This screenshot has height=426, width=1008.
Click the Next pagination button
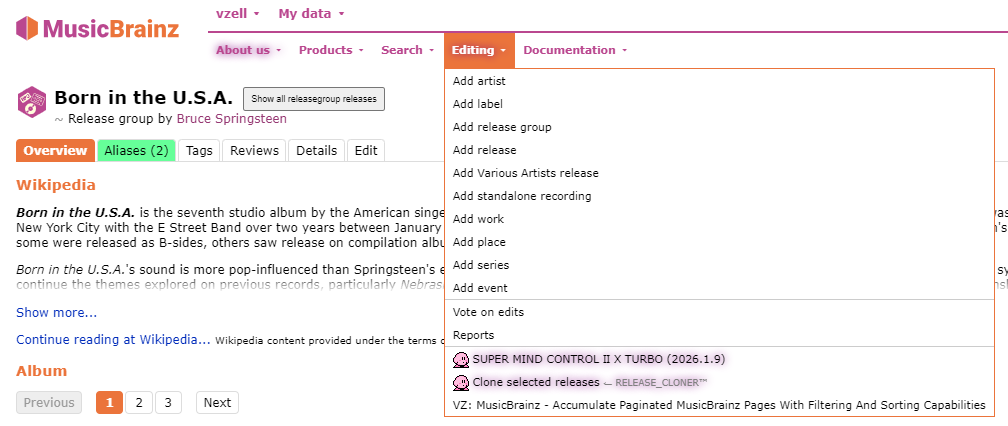pyautogui.click(x=217, y=403)
